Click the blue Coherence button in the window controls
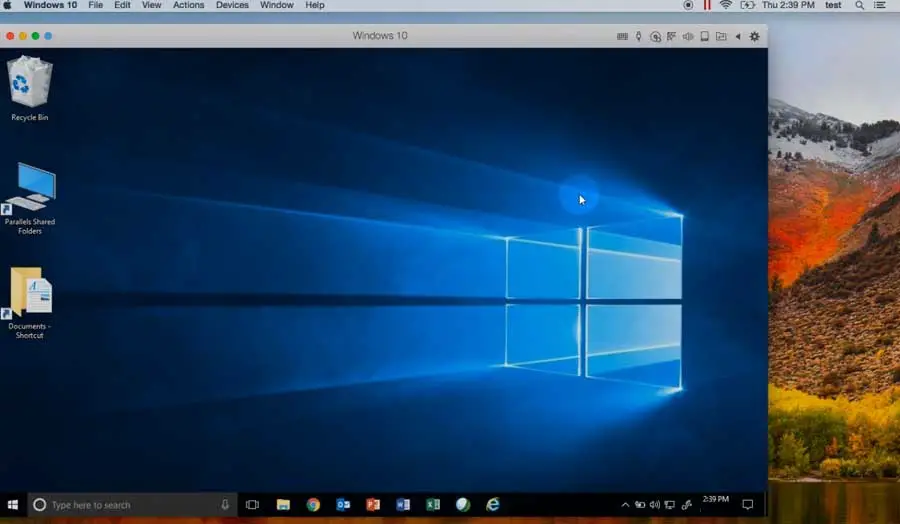 tap(48, 36)
